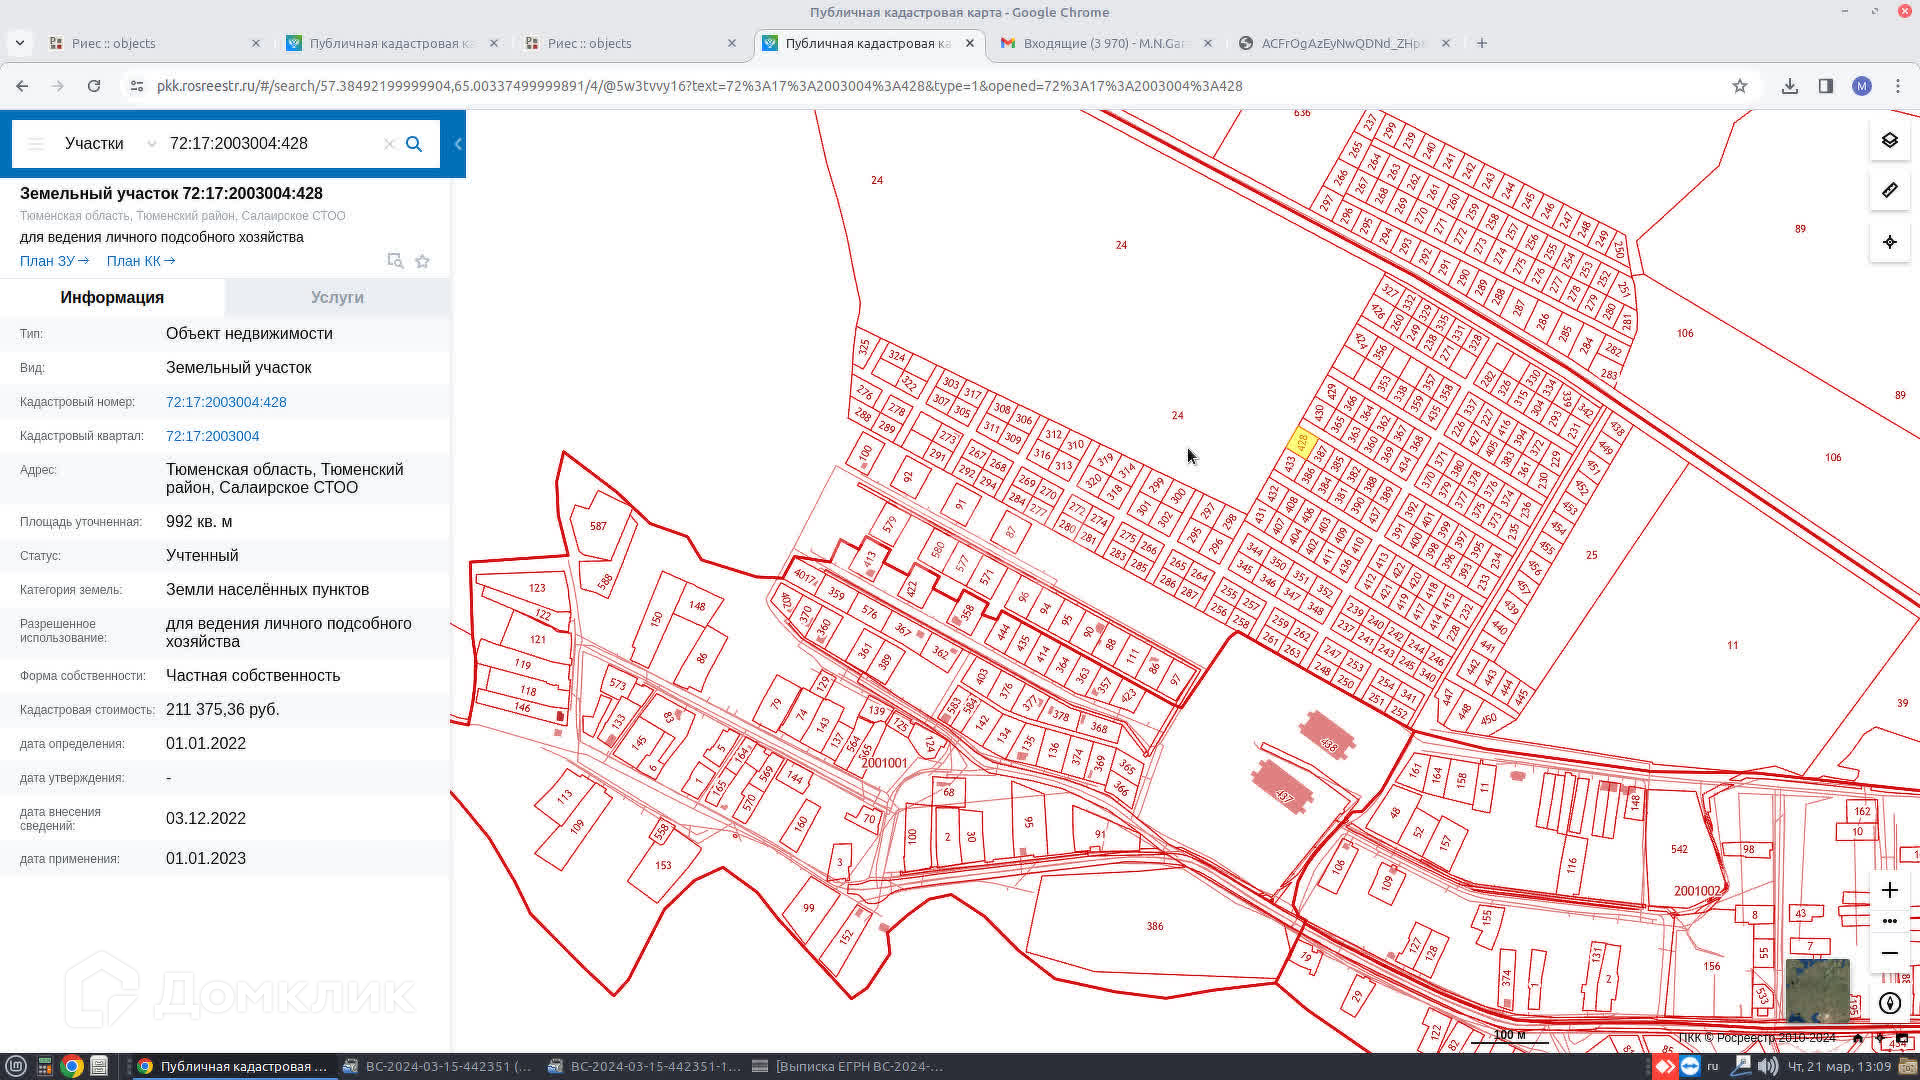The image size is (1920, 1080).
Task: Zoom in the map with plus
Action: 1889,890
